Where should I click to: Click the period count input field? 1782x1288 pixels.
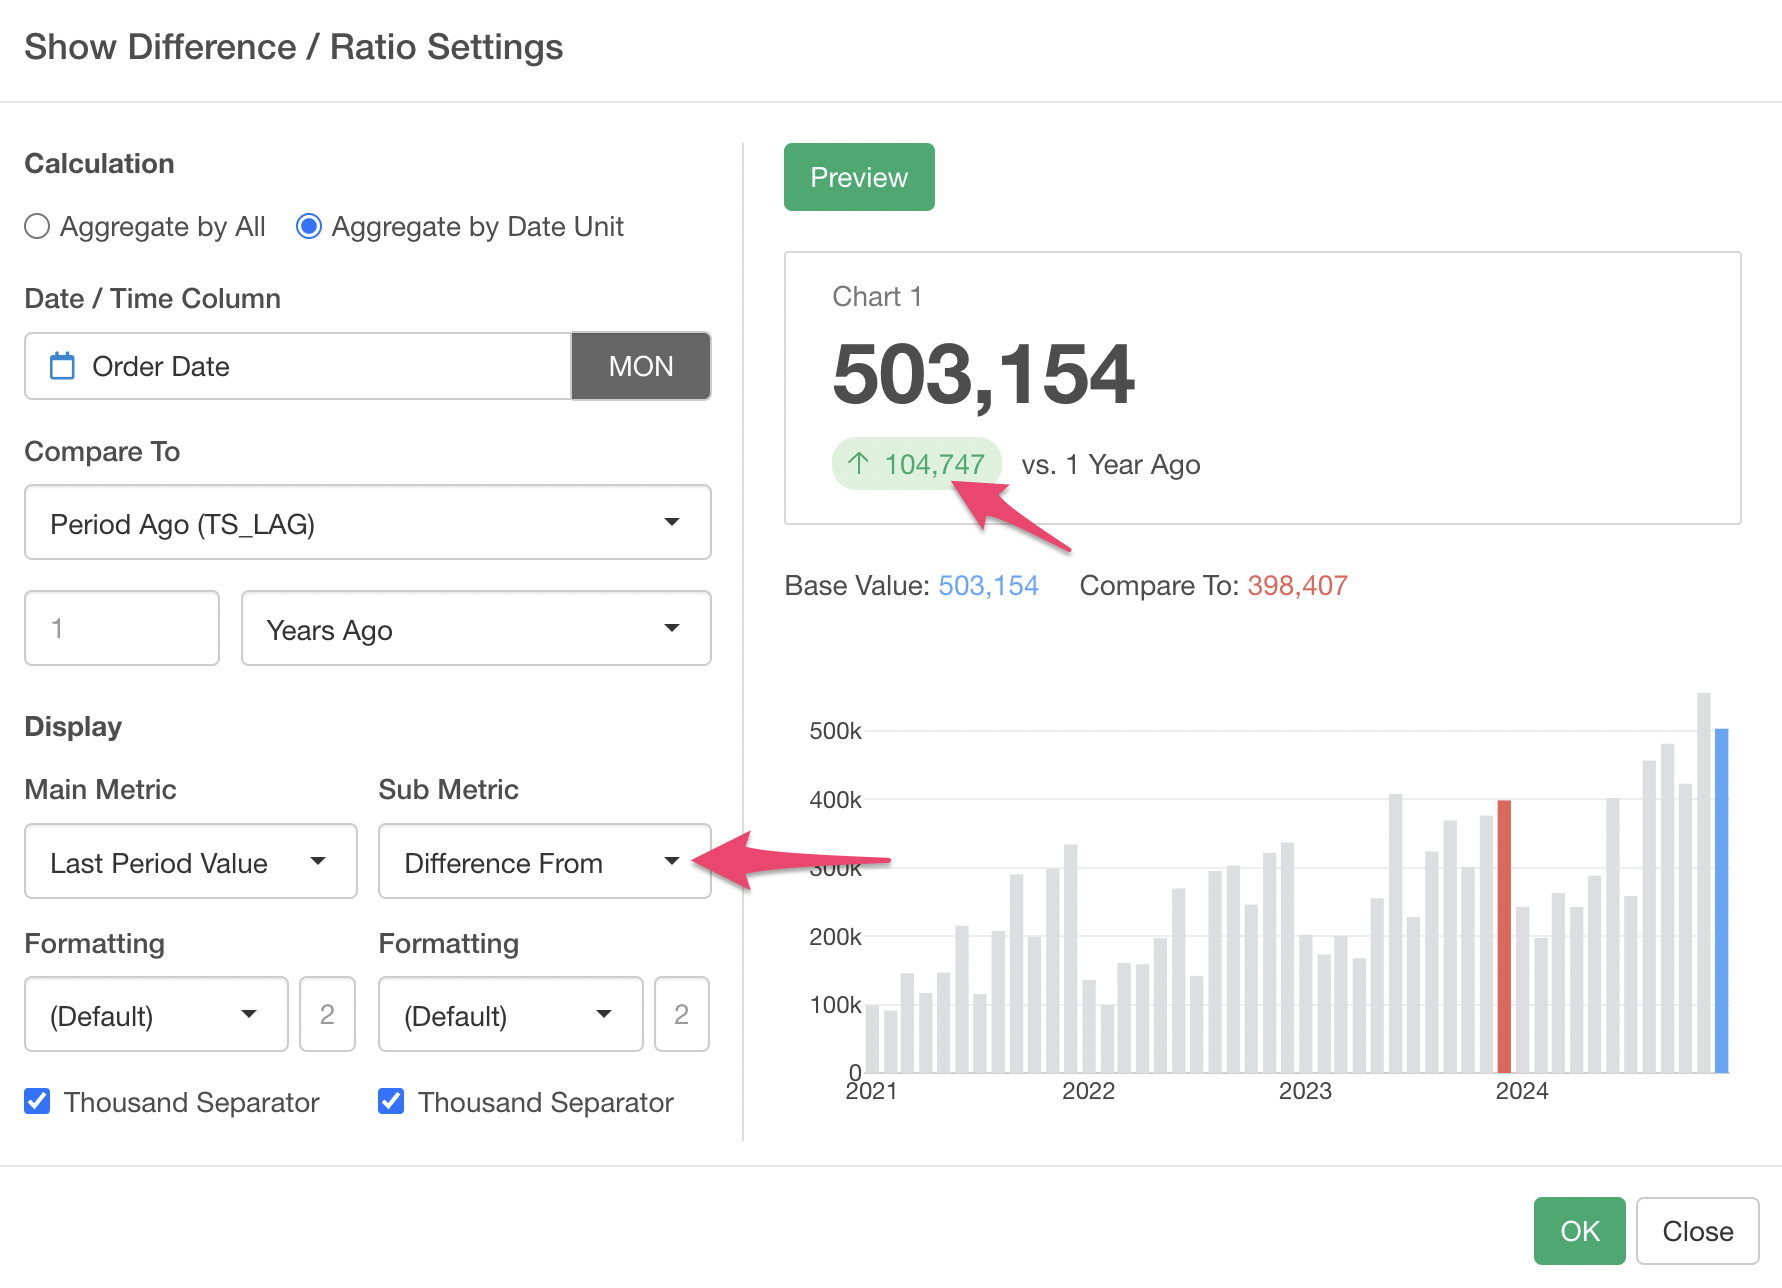[121, 629]
